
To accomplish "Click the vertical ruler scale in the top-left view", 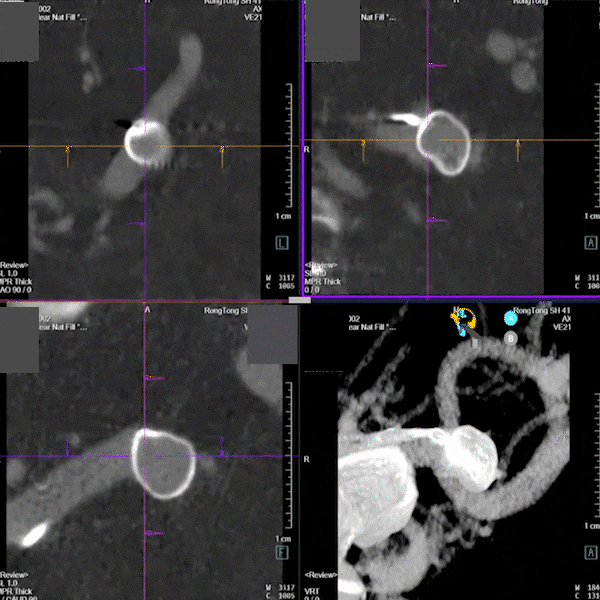I will coord(289,145).
